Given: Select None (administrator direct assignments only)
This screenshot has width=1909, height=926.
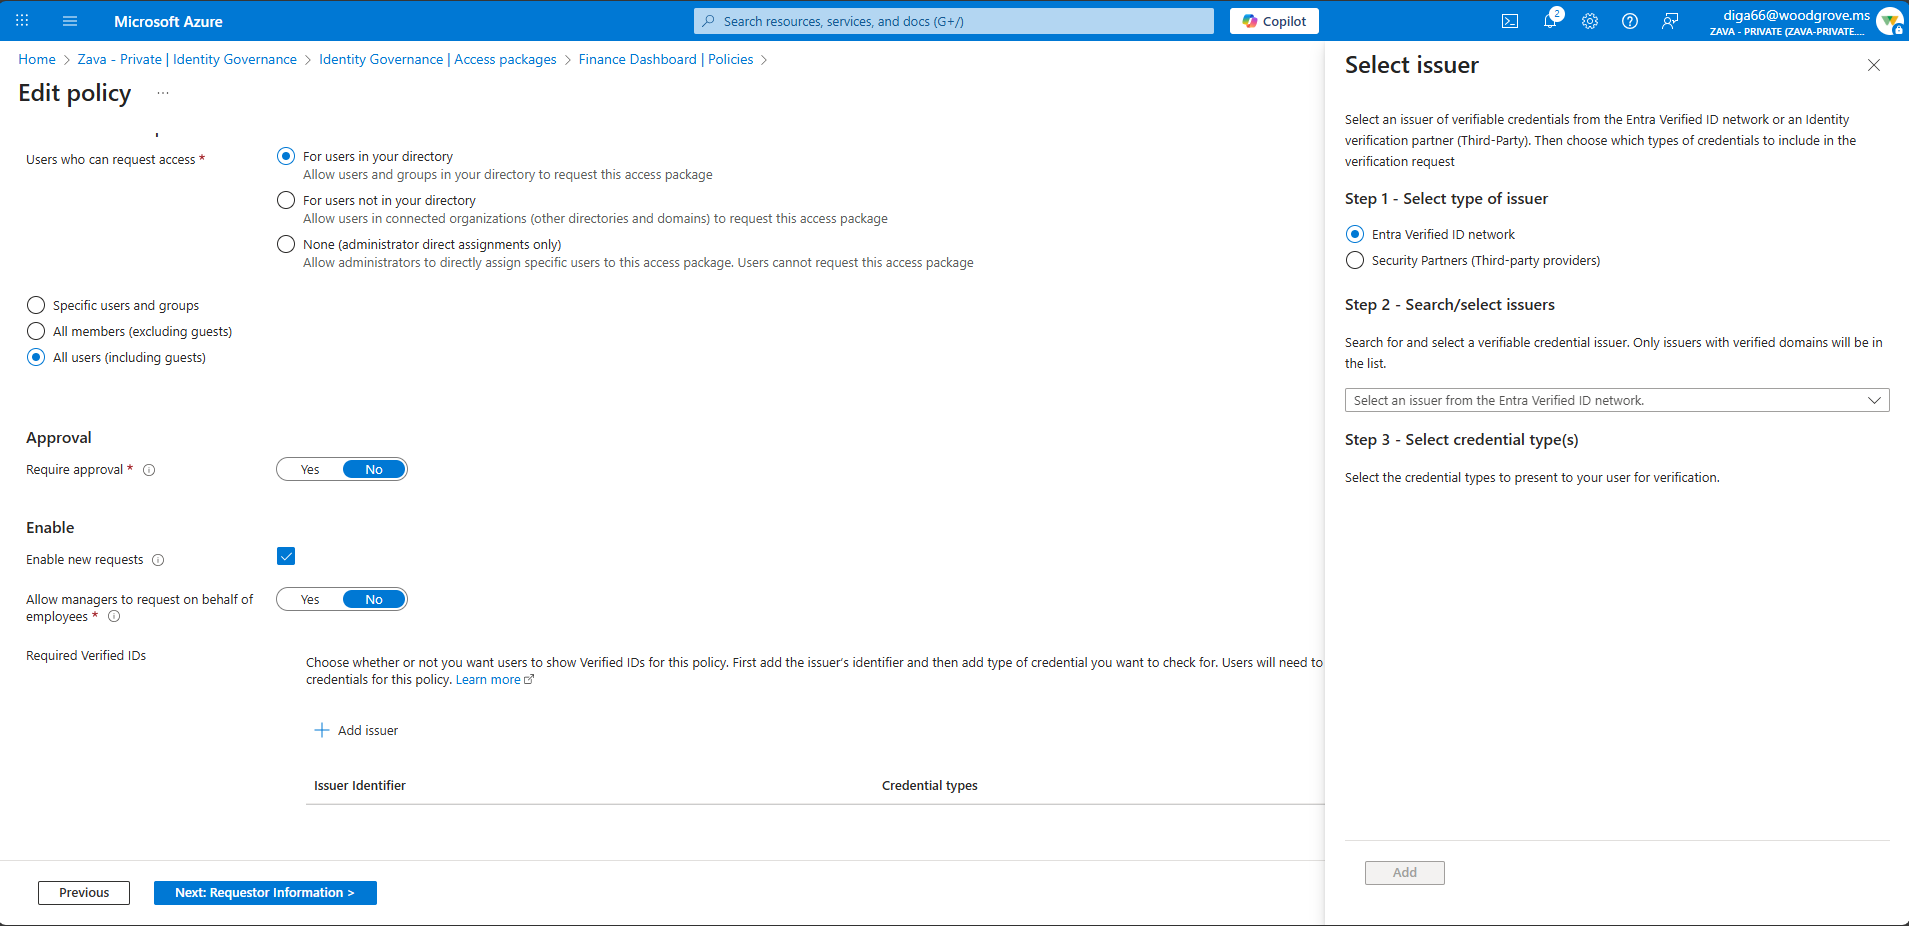Looking at the screenshot, I should (286, 244).
